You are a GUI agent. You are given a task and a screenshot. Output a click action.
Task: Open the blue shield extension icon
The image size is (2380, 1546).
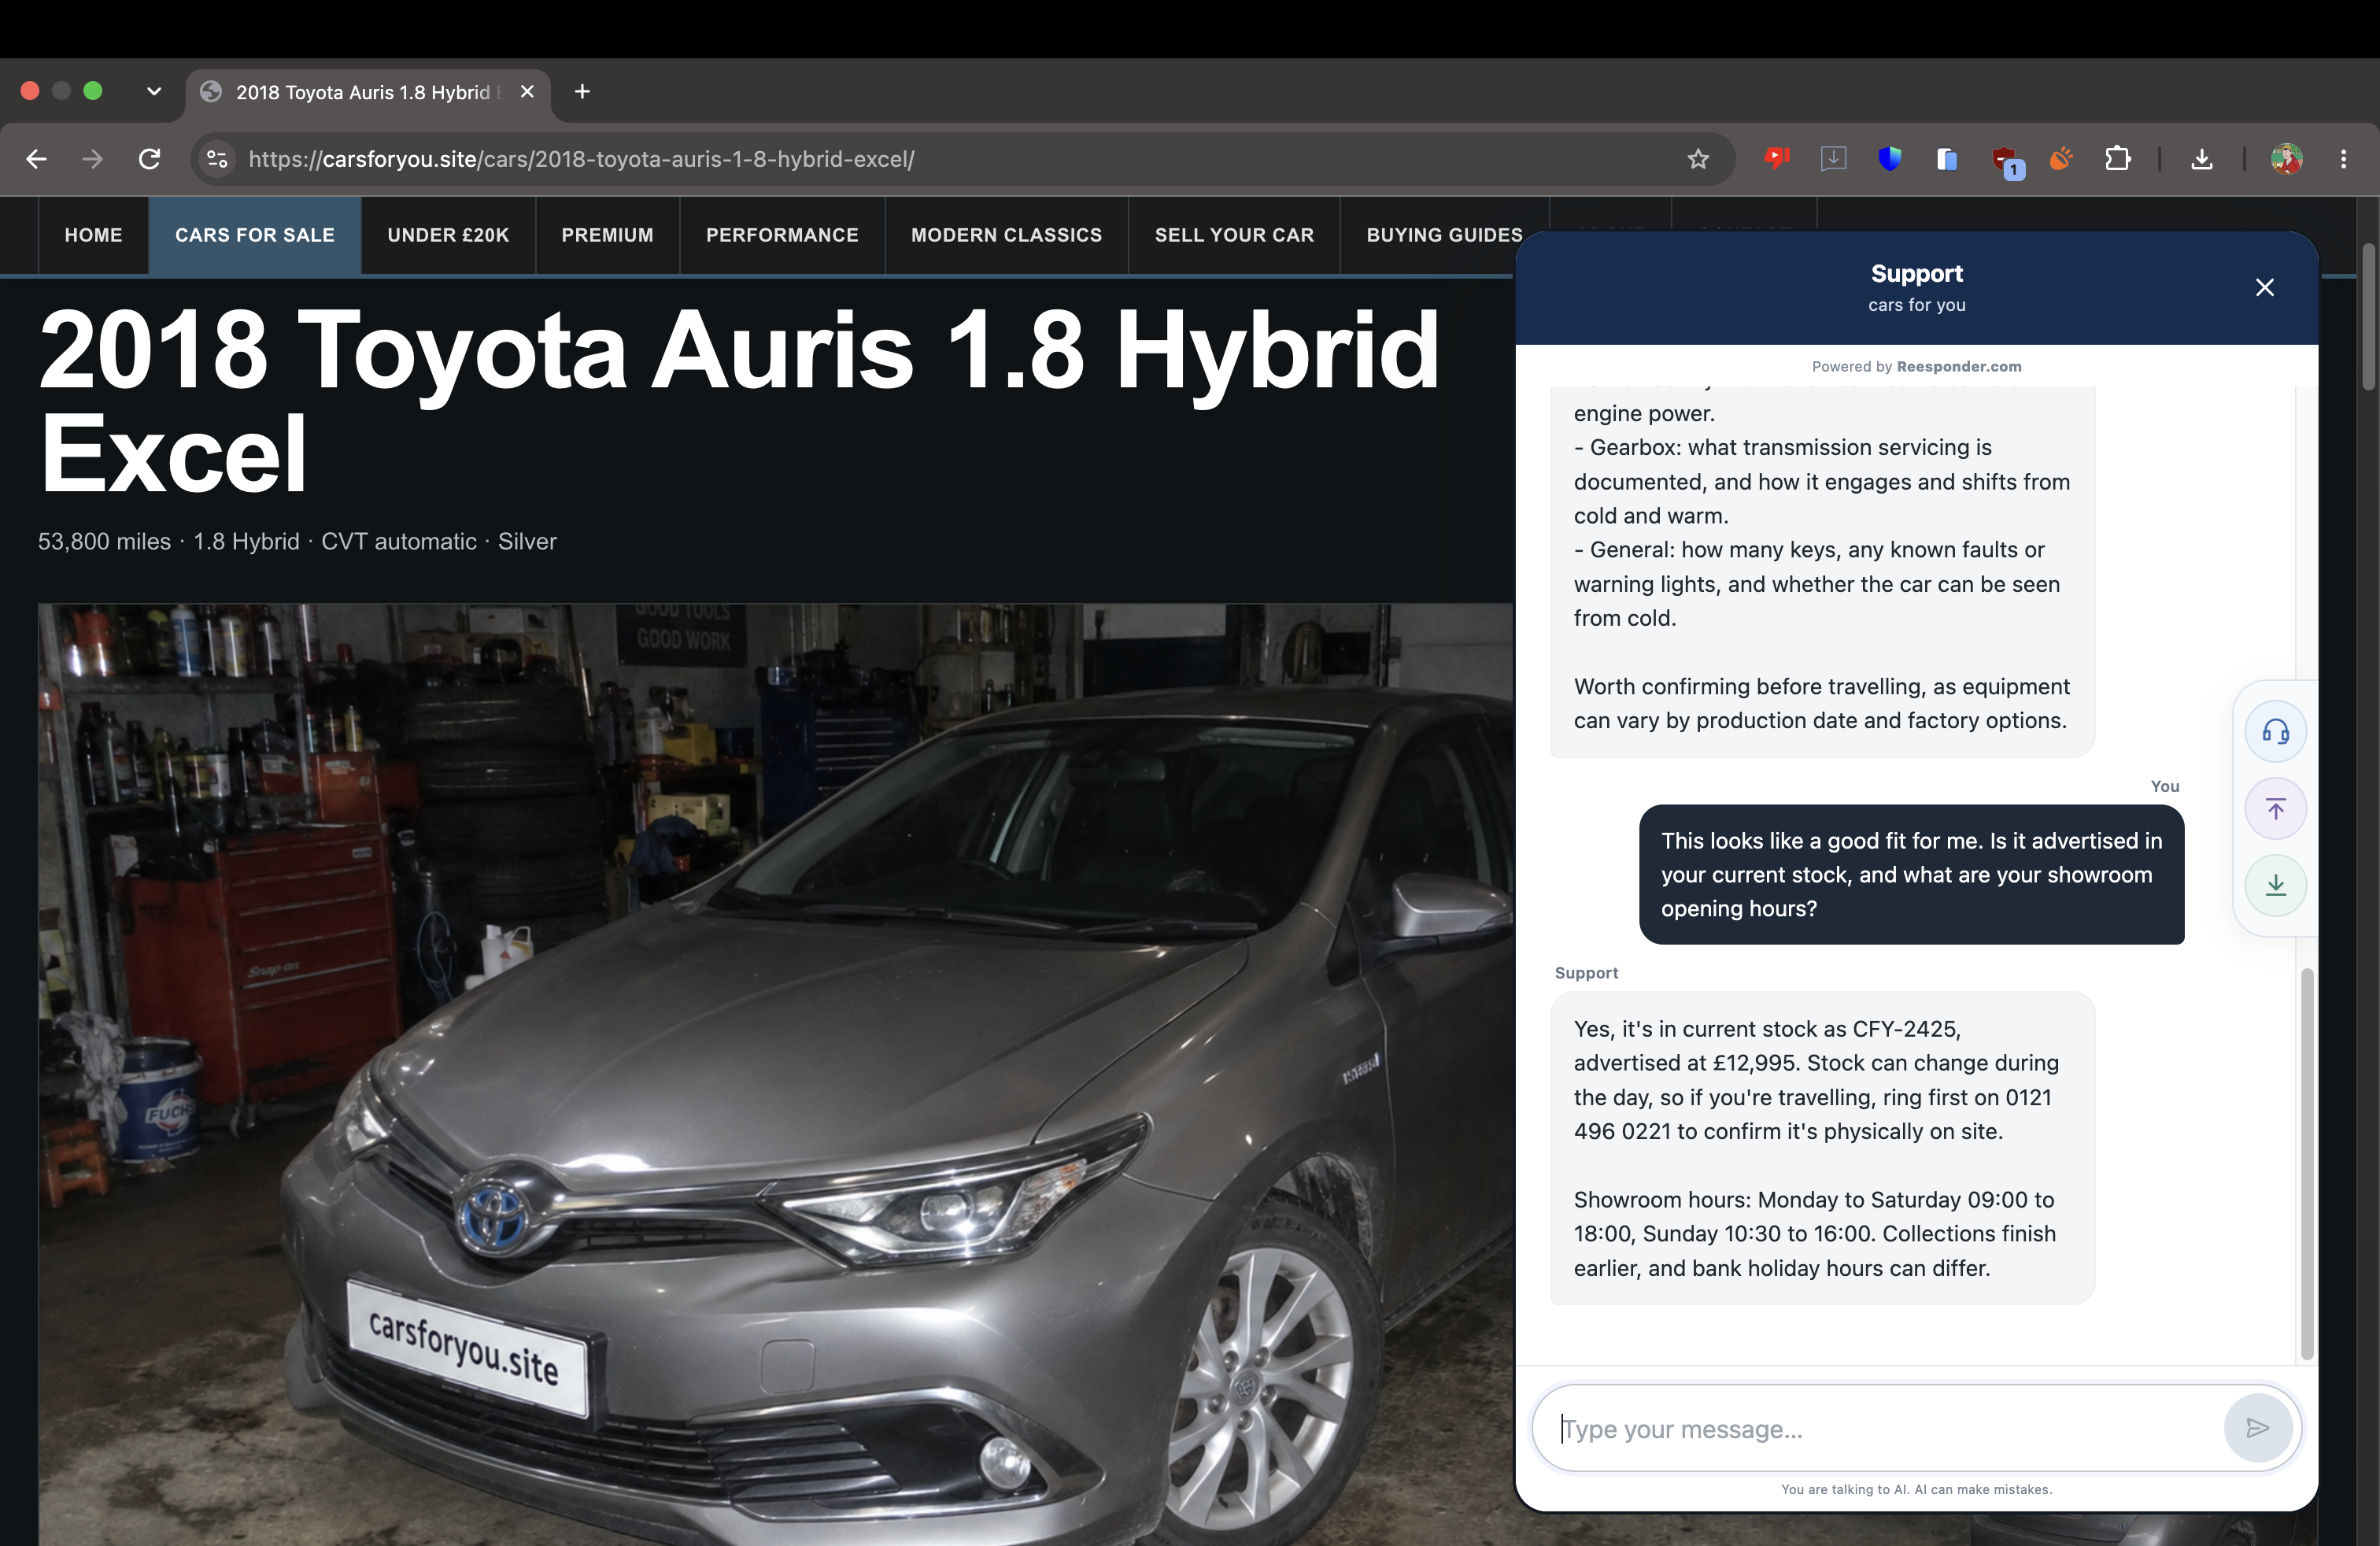click(1889, 158)
